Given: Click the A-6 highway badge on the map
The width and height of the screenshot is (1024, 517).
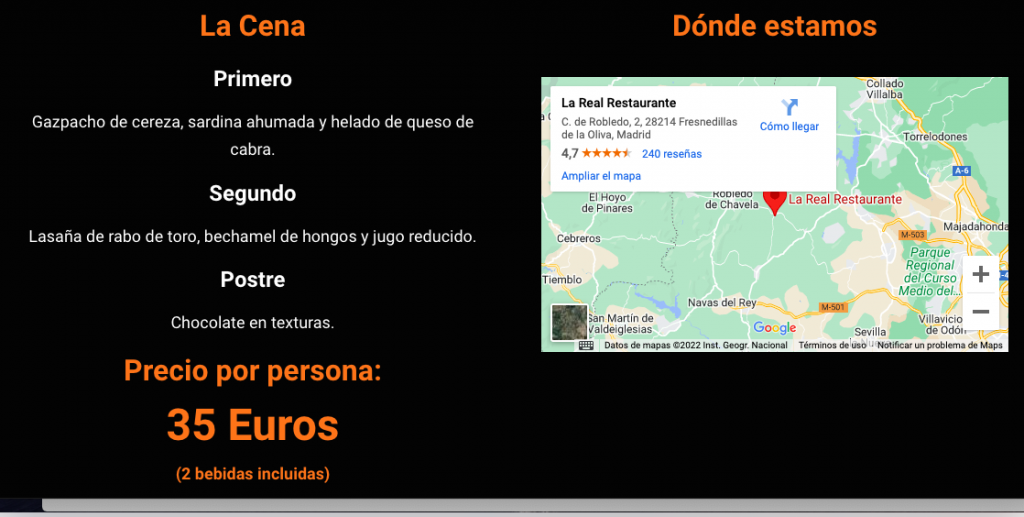Looking at the screenshot, I should point(962,171).
